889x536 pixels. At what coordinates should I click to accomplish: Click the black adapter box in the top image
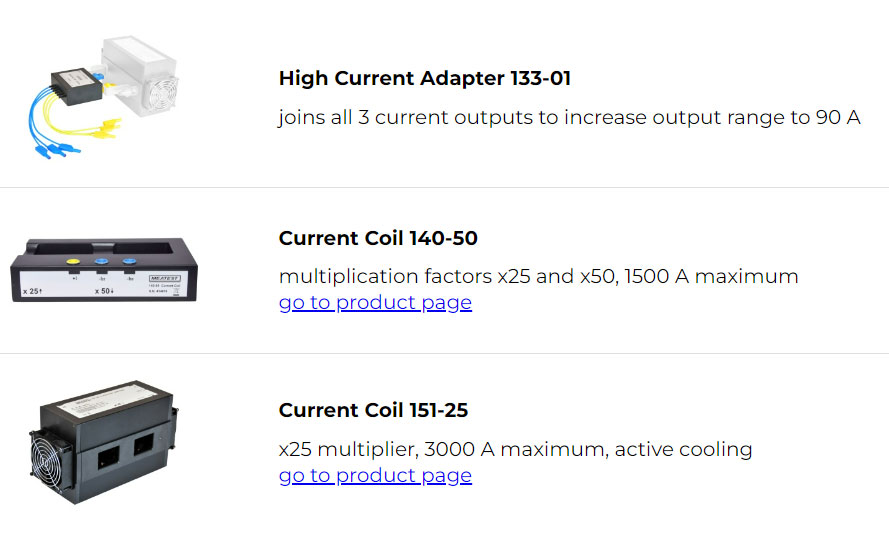click(77, 87)
